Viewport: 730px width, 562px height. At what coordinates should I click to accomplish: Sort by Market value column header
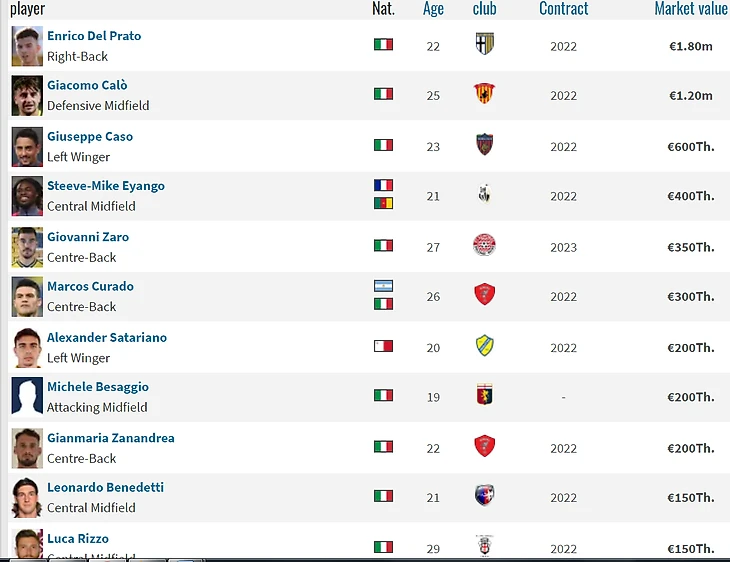pos(691,8)
